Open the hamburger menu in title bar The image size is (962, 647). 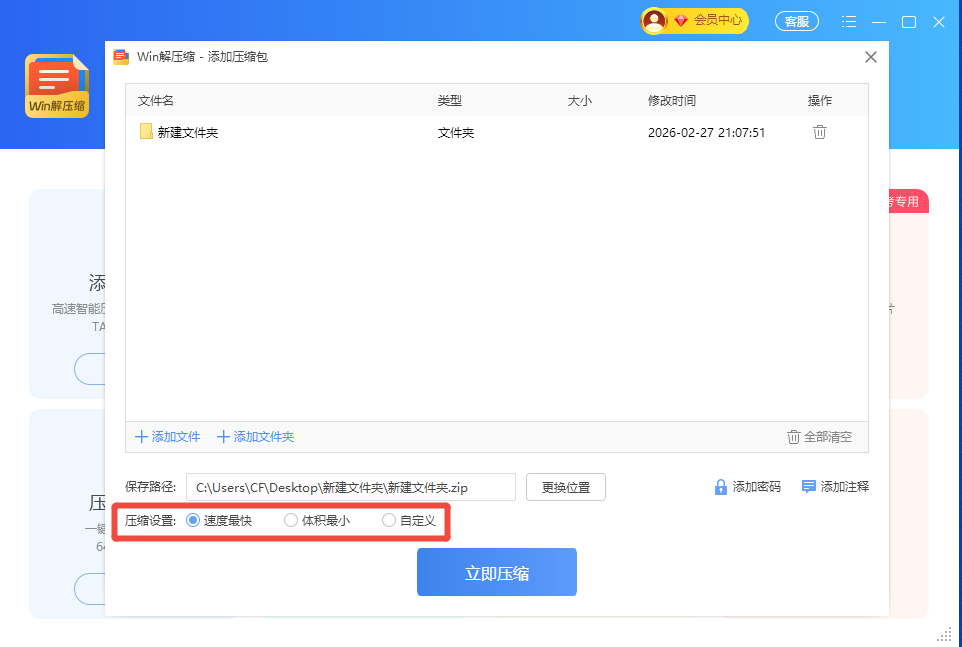pyautogui.click(x=849, y=21)
